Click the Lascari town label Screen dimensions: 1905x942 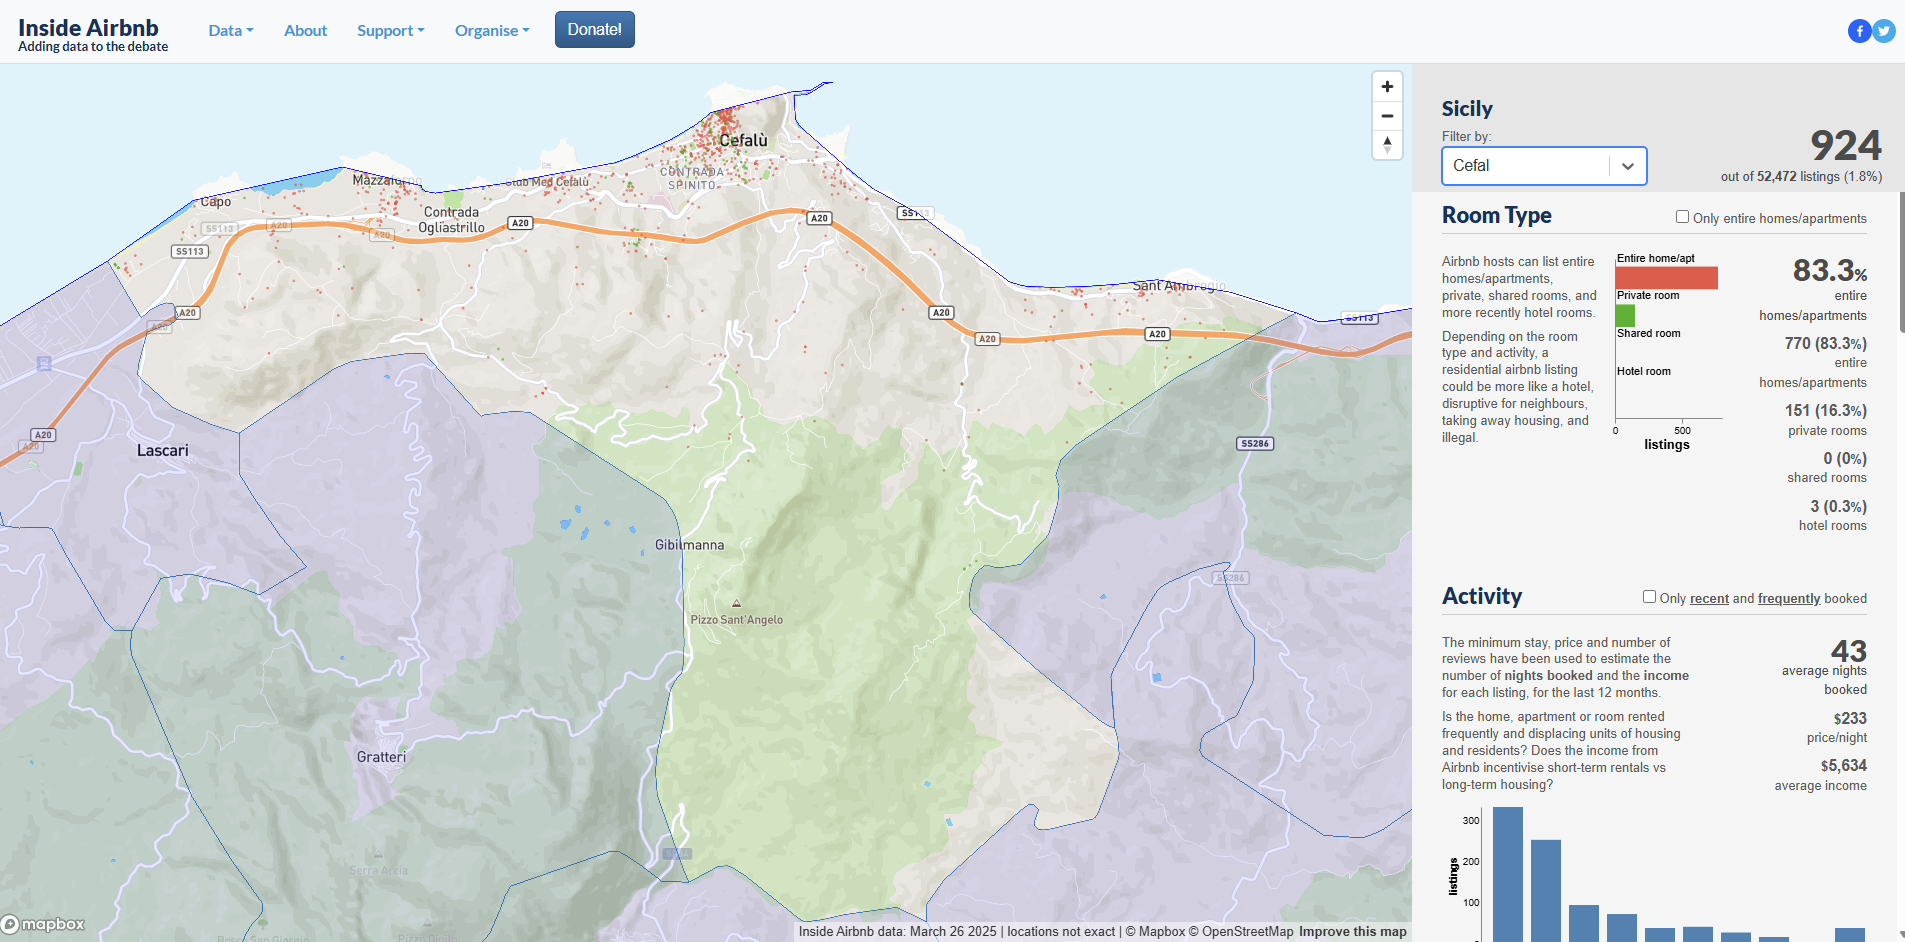pos(163,450)
